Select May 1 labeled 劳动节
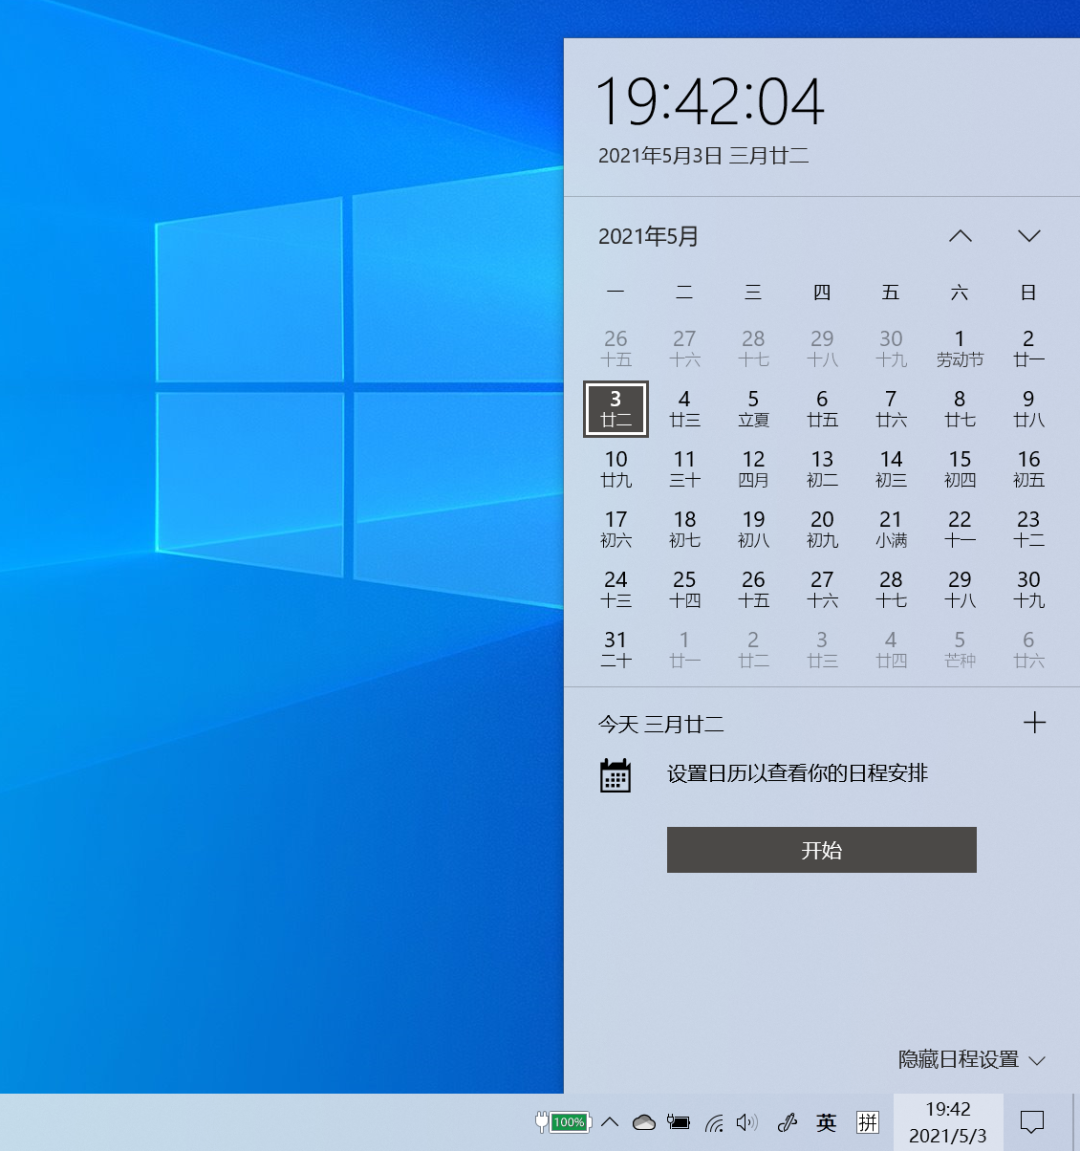 click(x=959, y=348)
